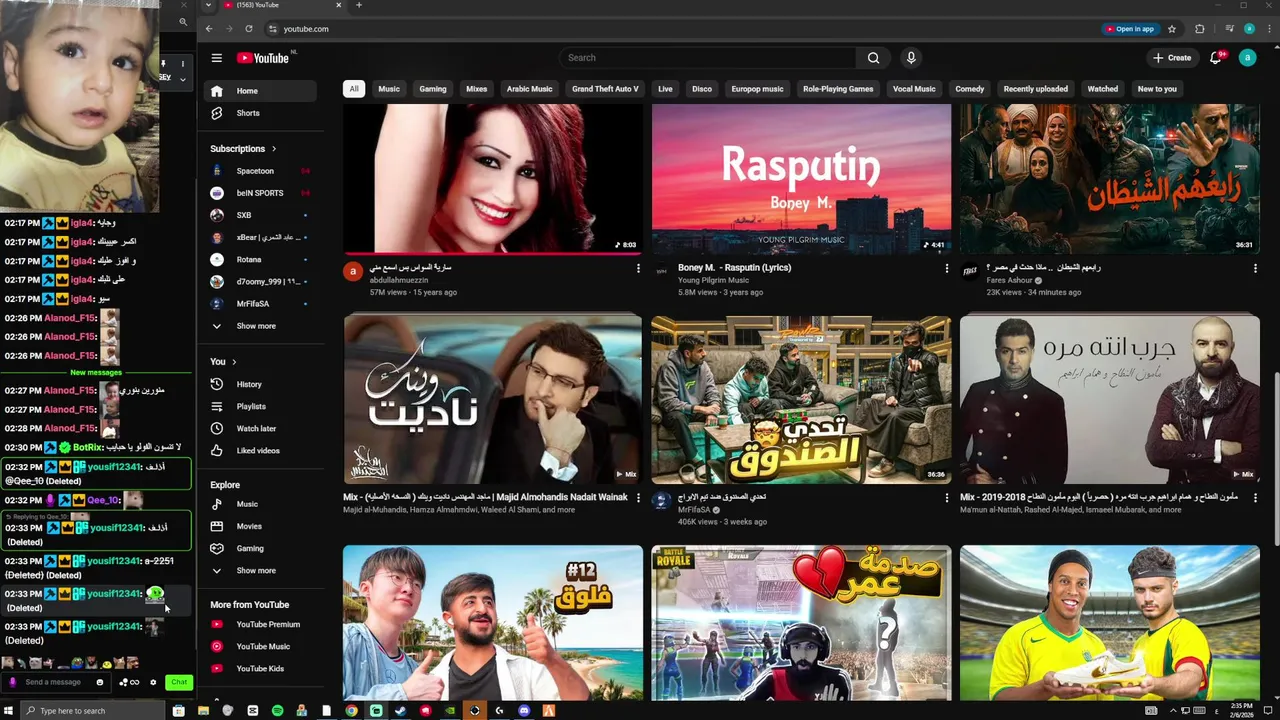Select the Grand Theft Auto V chip
1280x720 pixels.
pyautogui.click(x=605, y=89)
